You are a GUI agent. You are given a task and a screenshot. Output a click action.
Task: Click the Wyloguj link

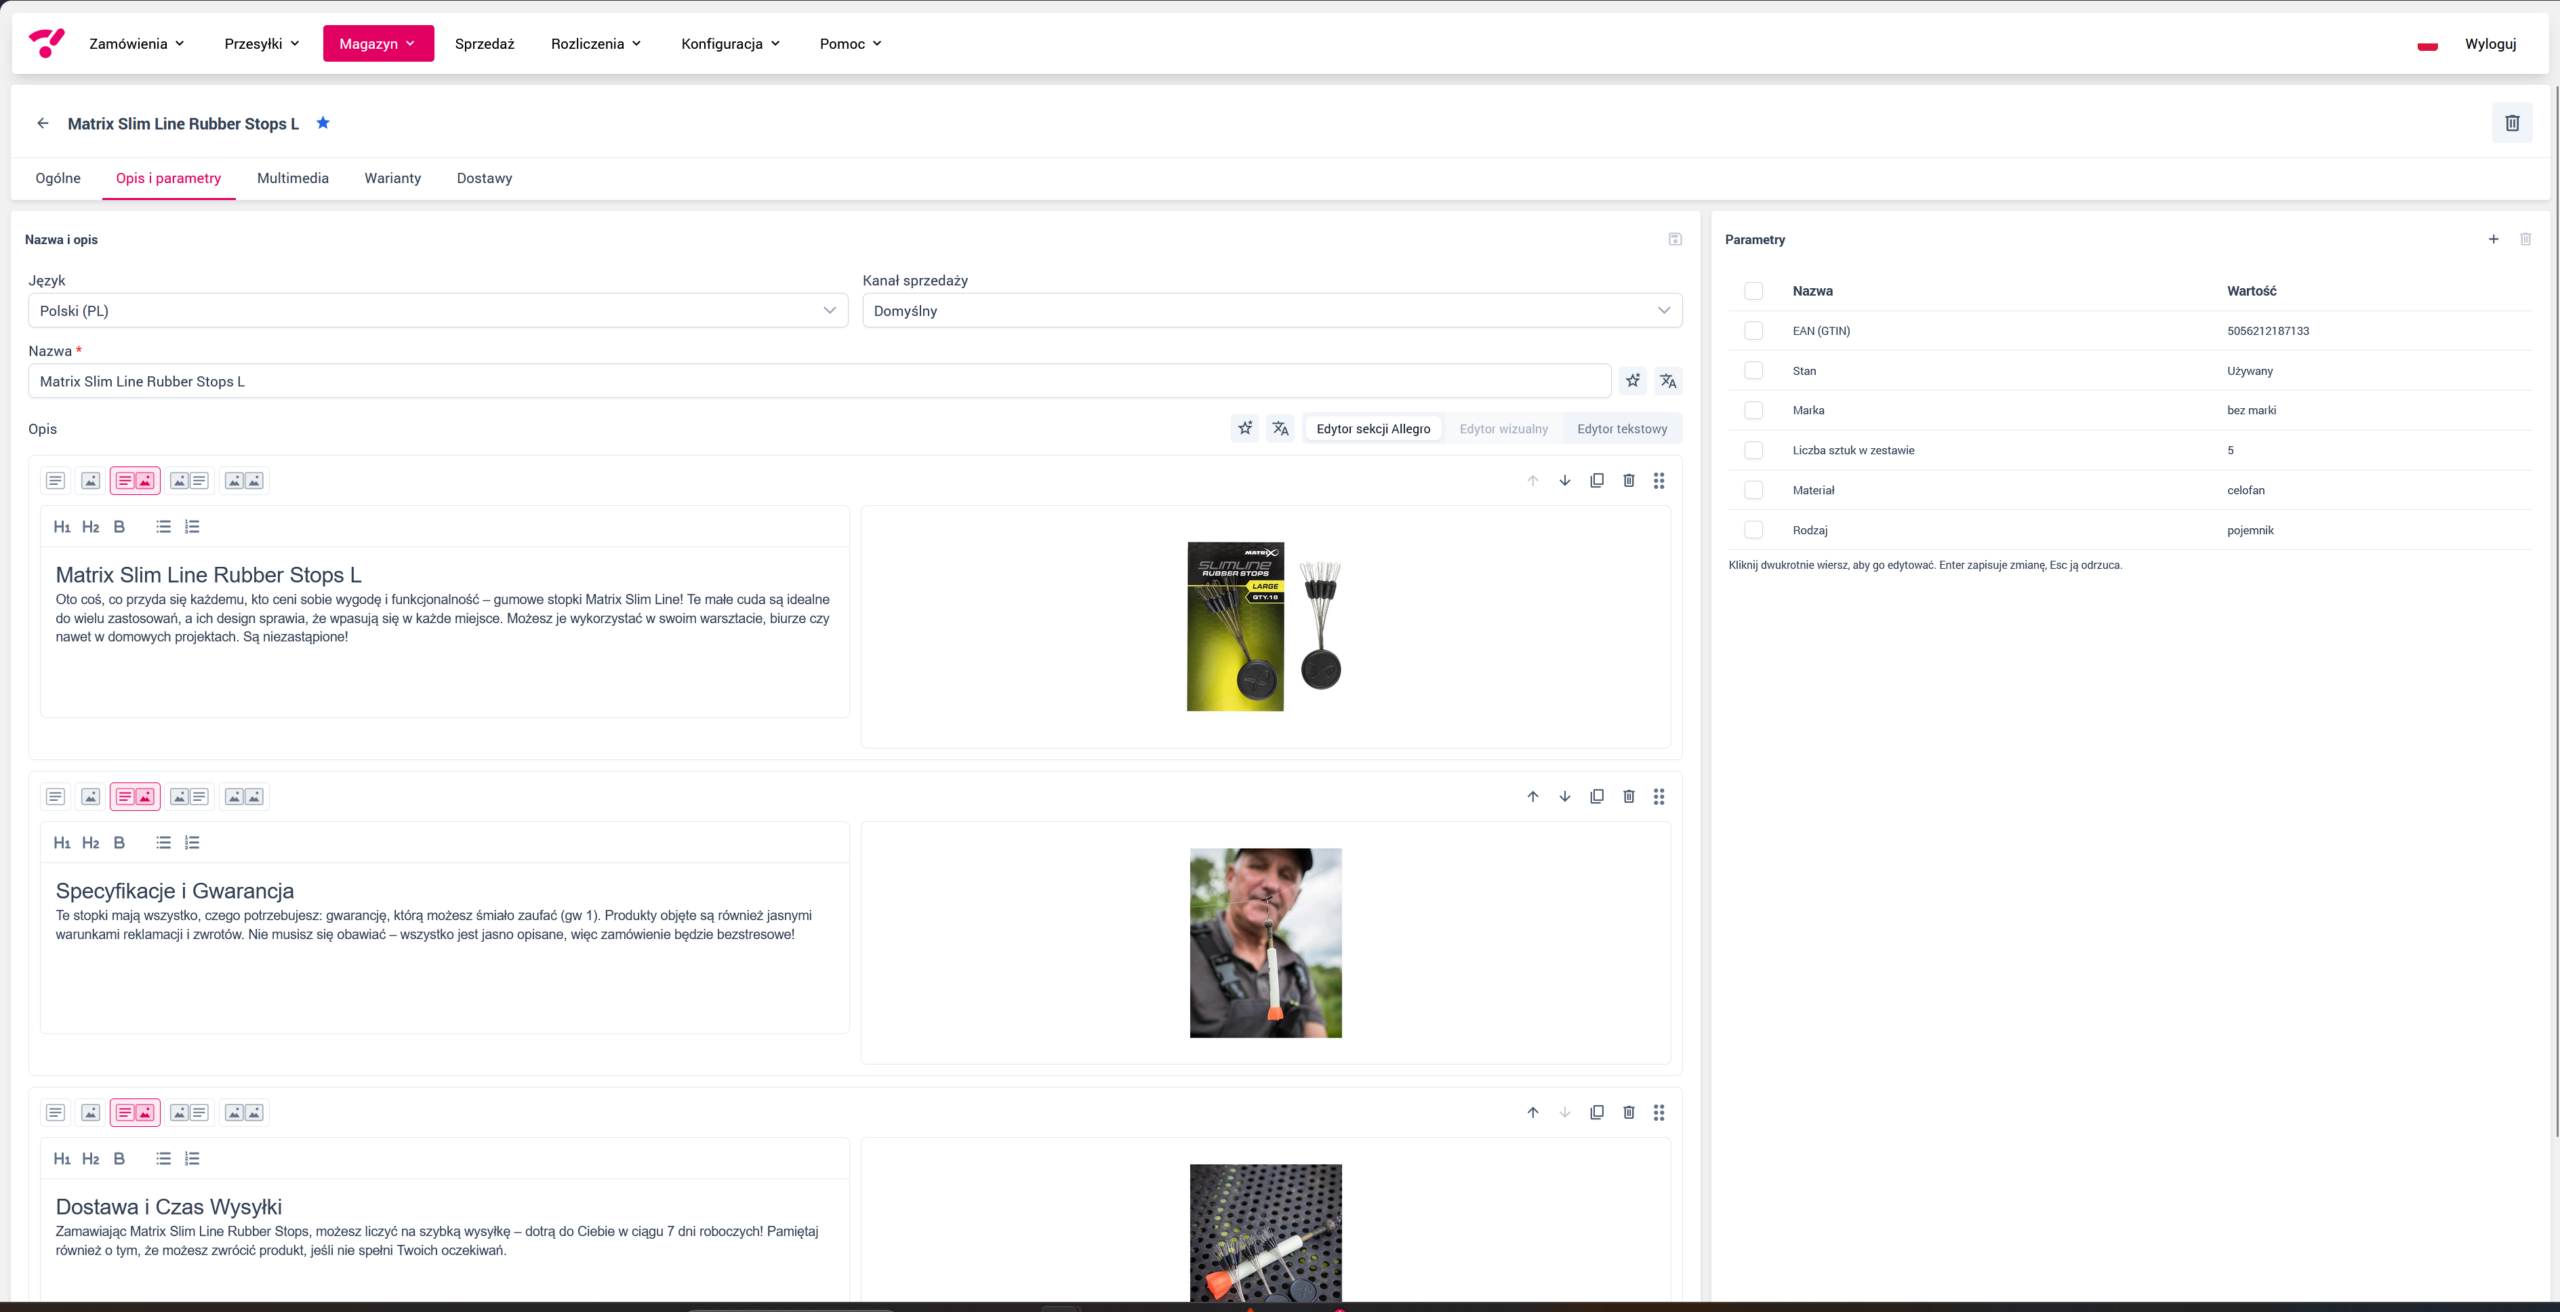2491,44
